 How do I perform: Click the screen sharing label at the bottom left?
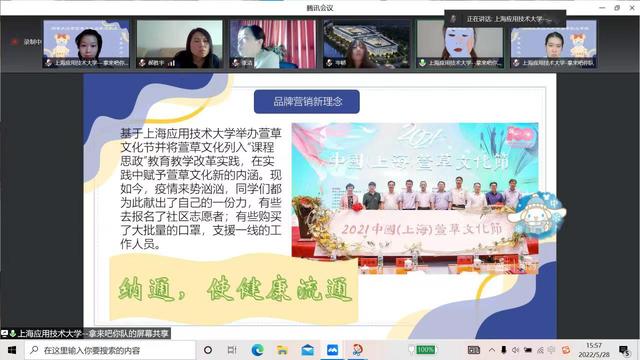[x=85, y=333]
